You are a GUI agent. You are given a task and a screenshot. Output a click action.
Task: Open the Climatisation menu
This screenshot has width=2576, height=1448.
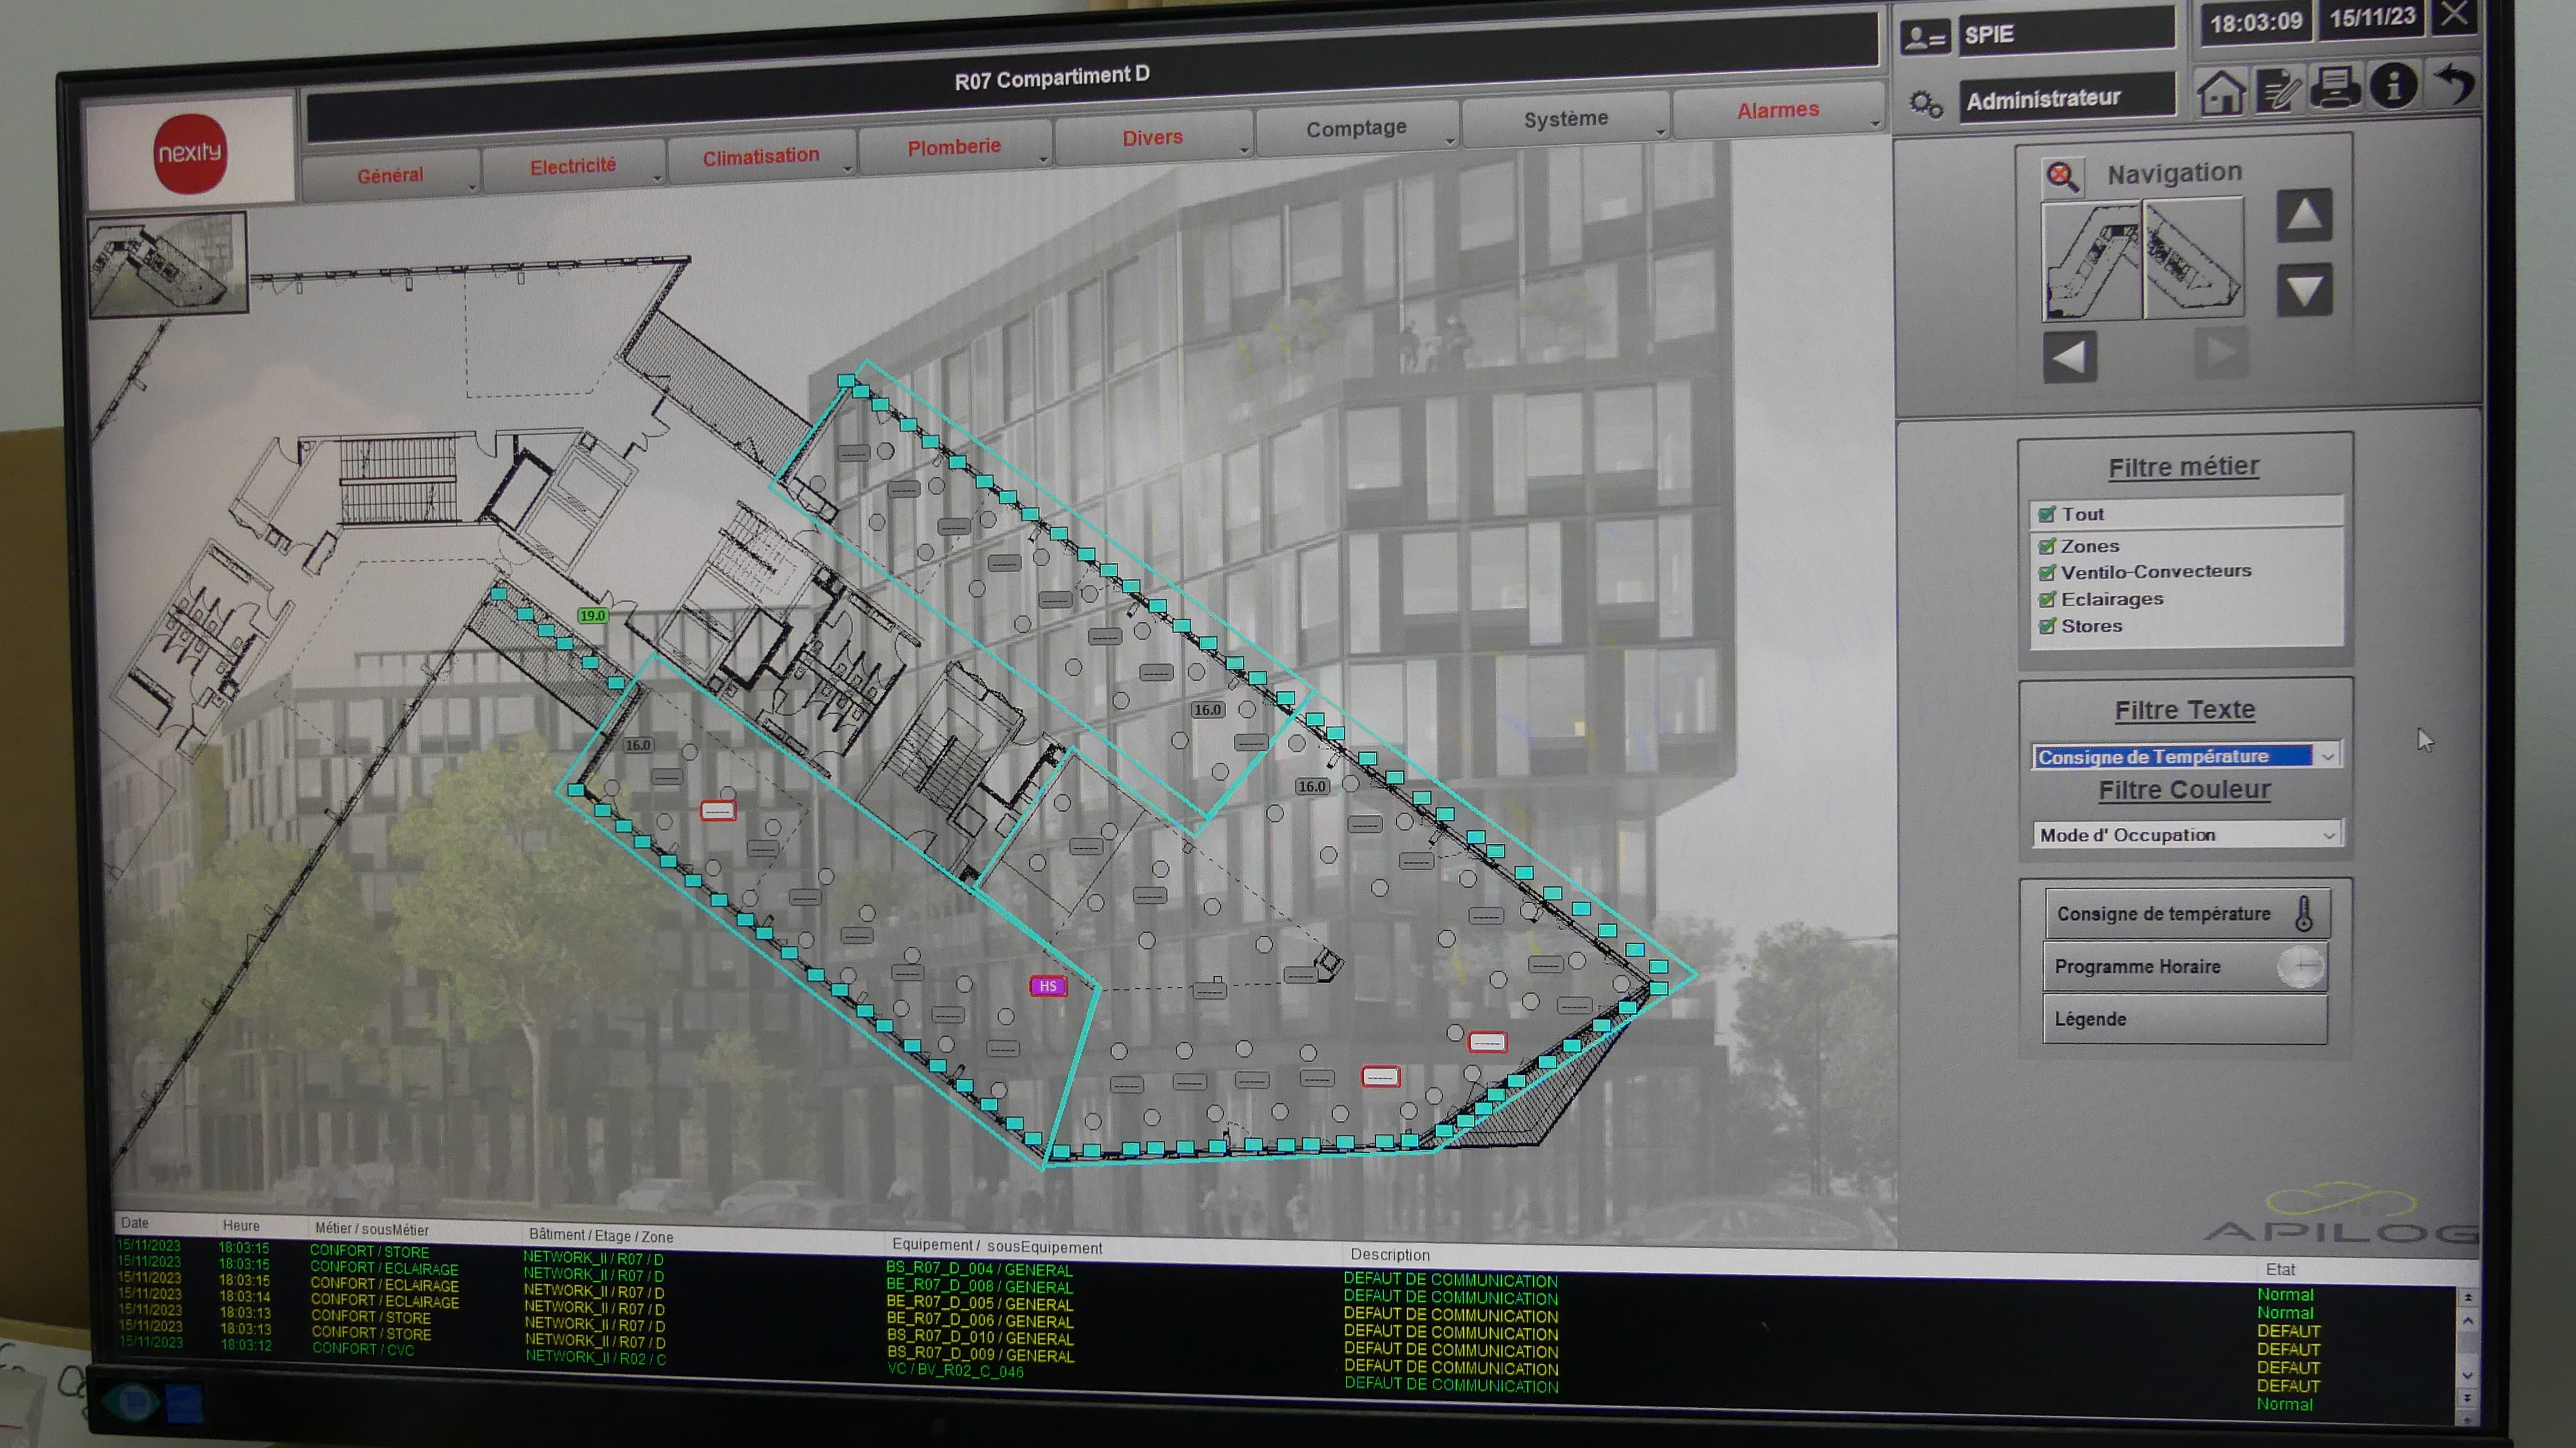pos(761,157)
